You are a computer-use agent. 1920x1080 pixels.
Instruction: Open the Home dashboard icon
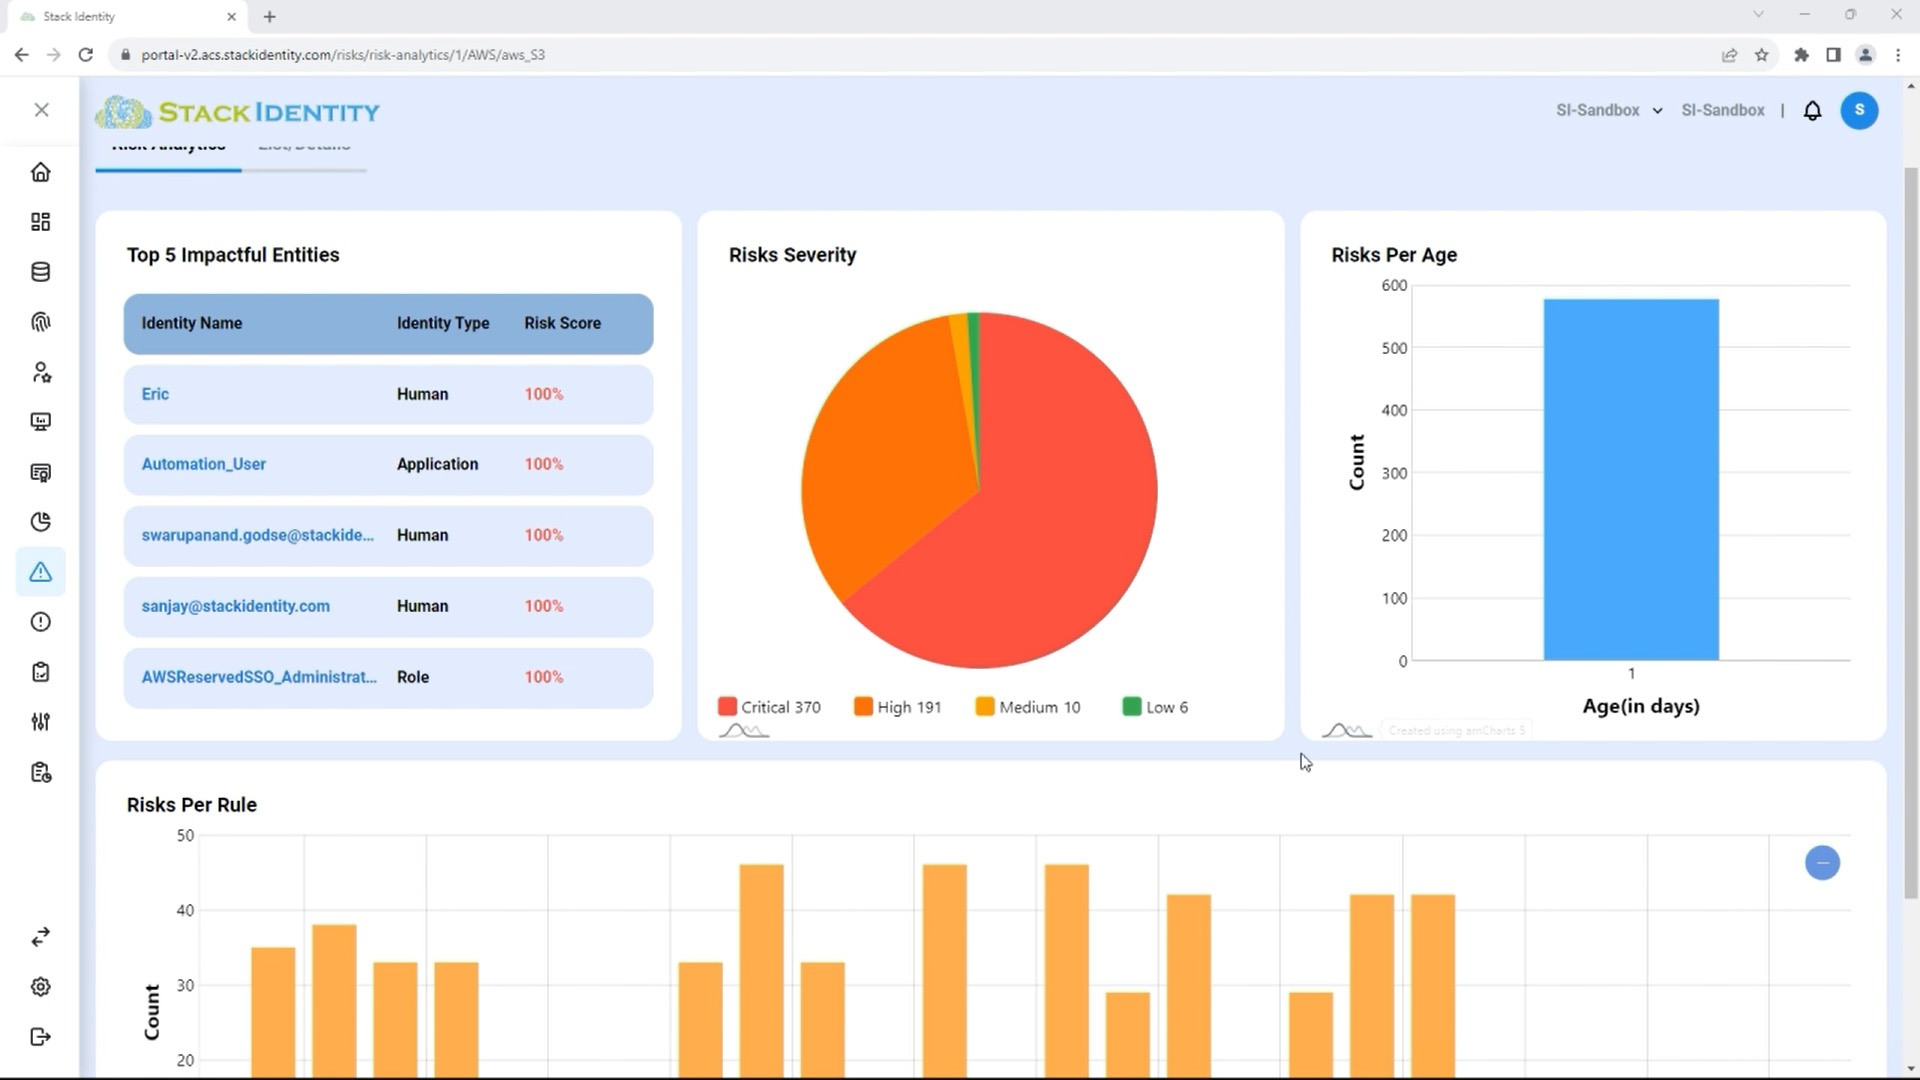coord(41,172)
